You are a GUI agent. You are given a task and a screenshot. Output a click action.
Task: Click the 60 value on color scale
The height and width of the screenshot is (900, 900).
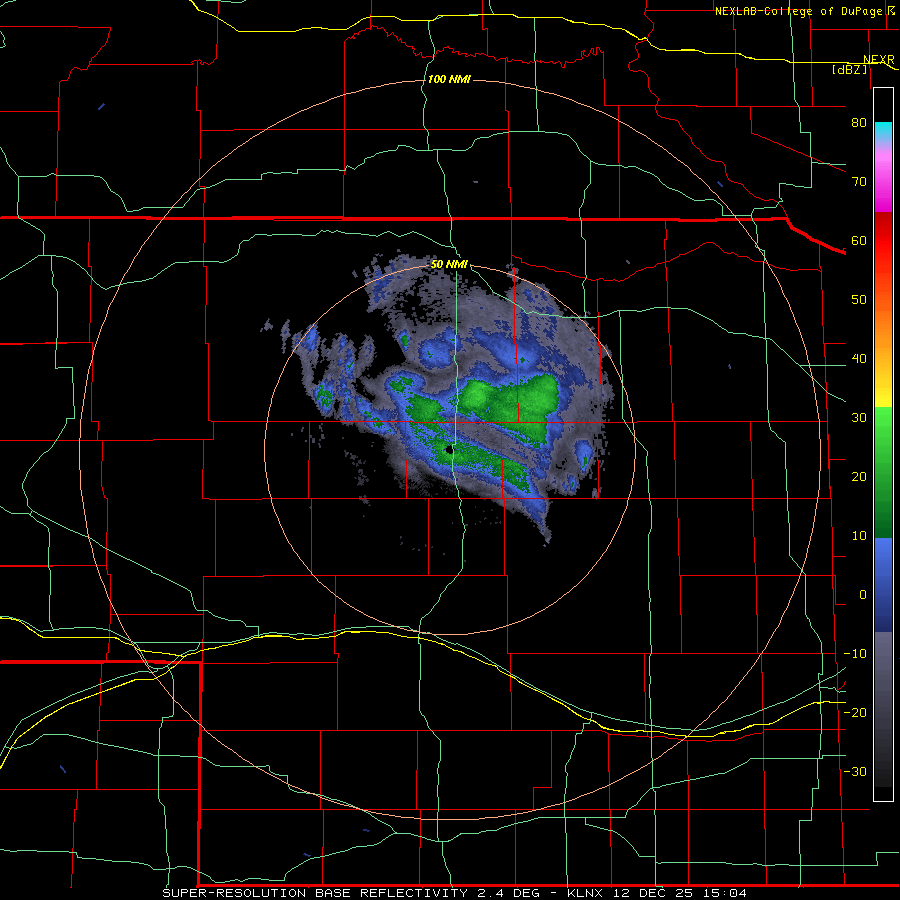click(x=859, y=240)
